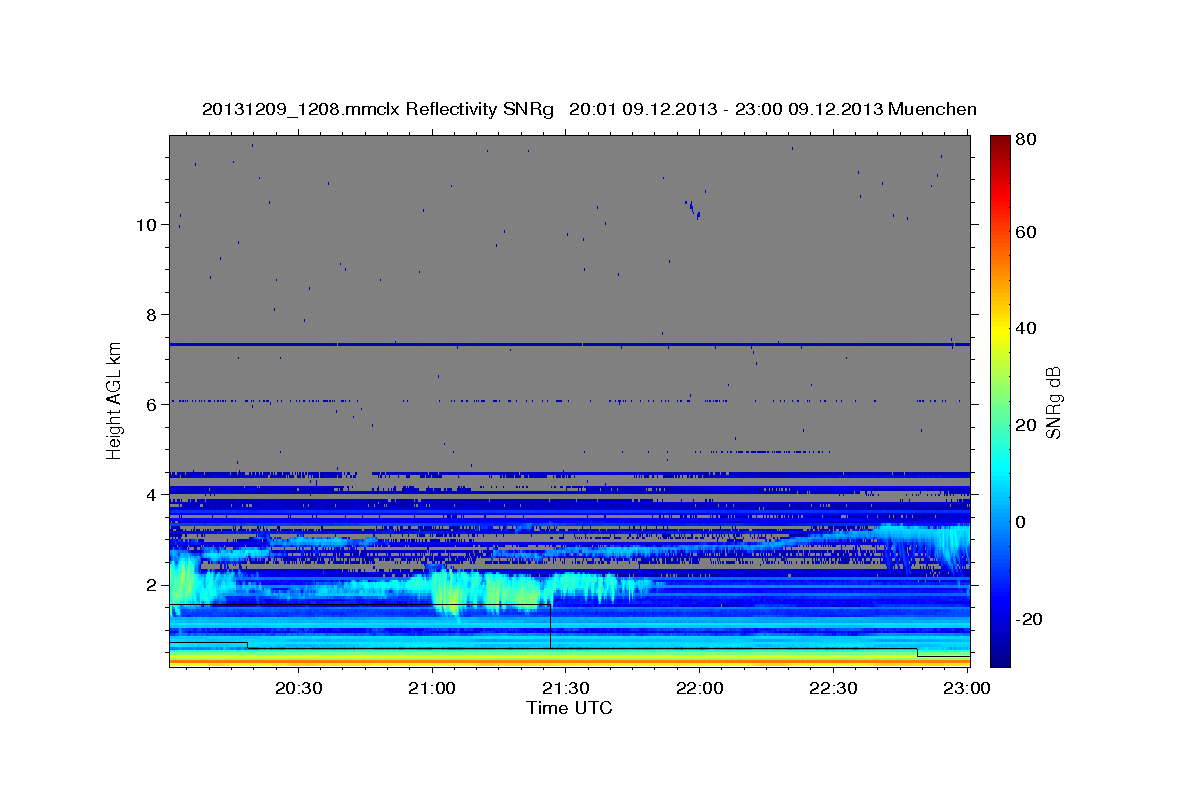The width and height of the screenshot is (1200, 800).
Task: Click the colorbar value 80
Action: (1027, 139)
